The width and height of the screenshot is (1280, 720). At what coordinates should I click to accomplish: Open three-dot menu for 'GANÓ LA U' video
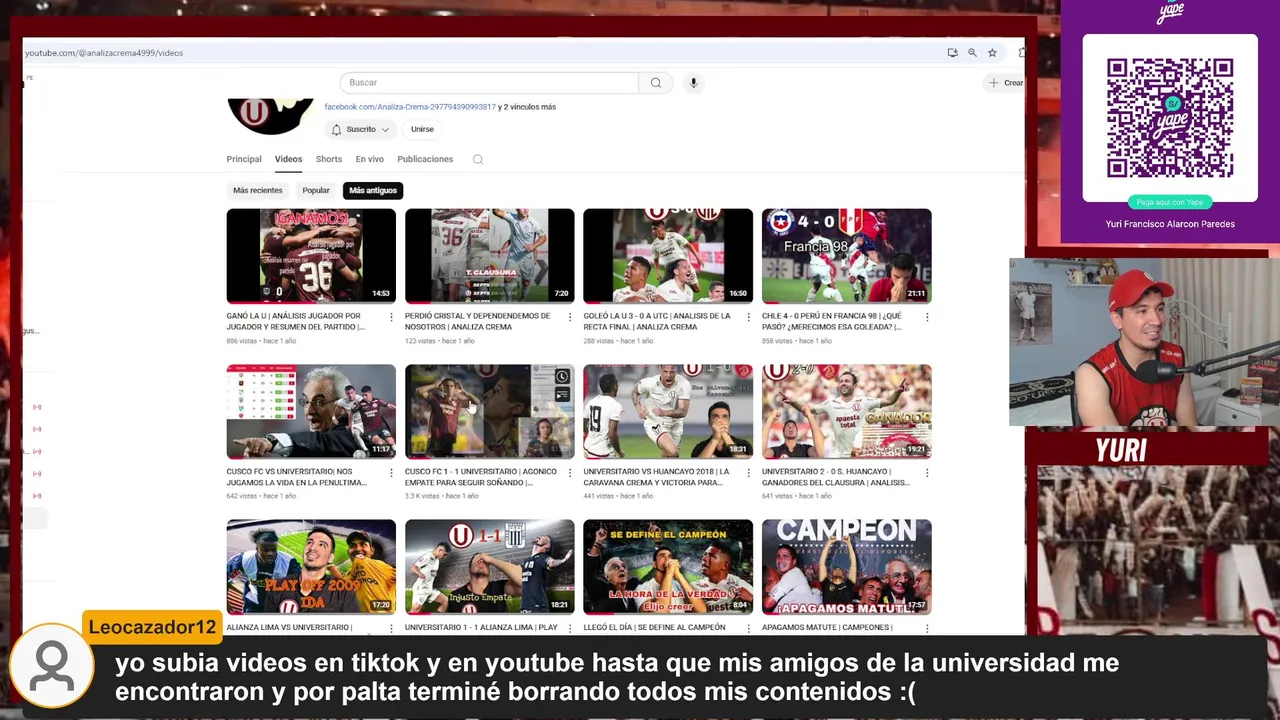(391, 317)
